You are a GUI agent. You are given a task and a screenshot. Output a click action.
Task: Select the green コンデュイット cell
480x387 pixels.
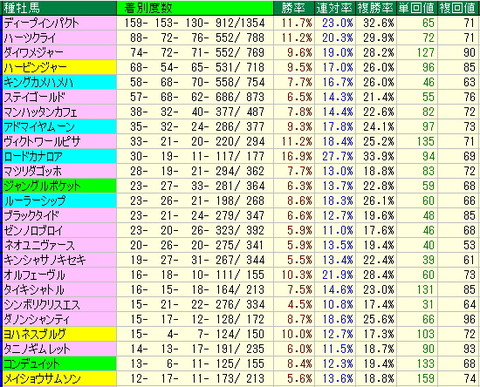pos(60,363)
